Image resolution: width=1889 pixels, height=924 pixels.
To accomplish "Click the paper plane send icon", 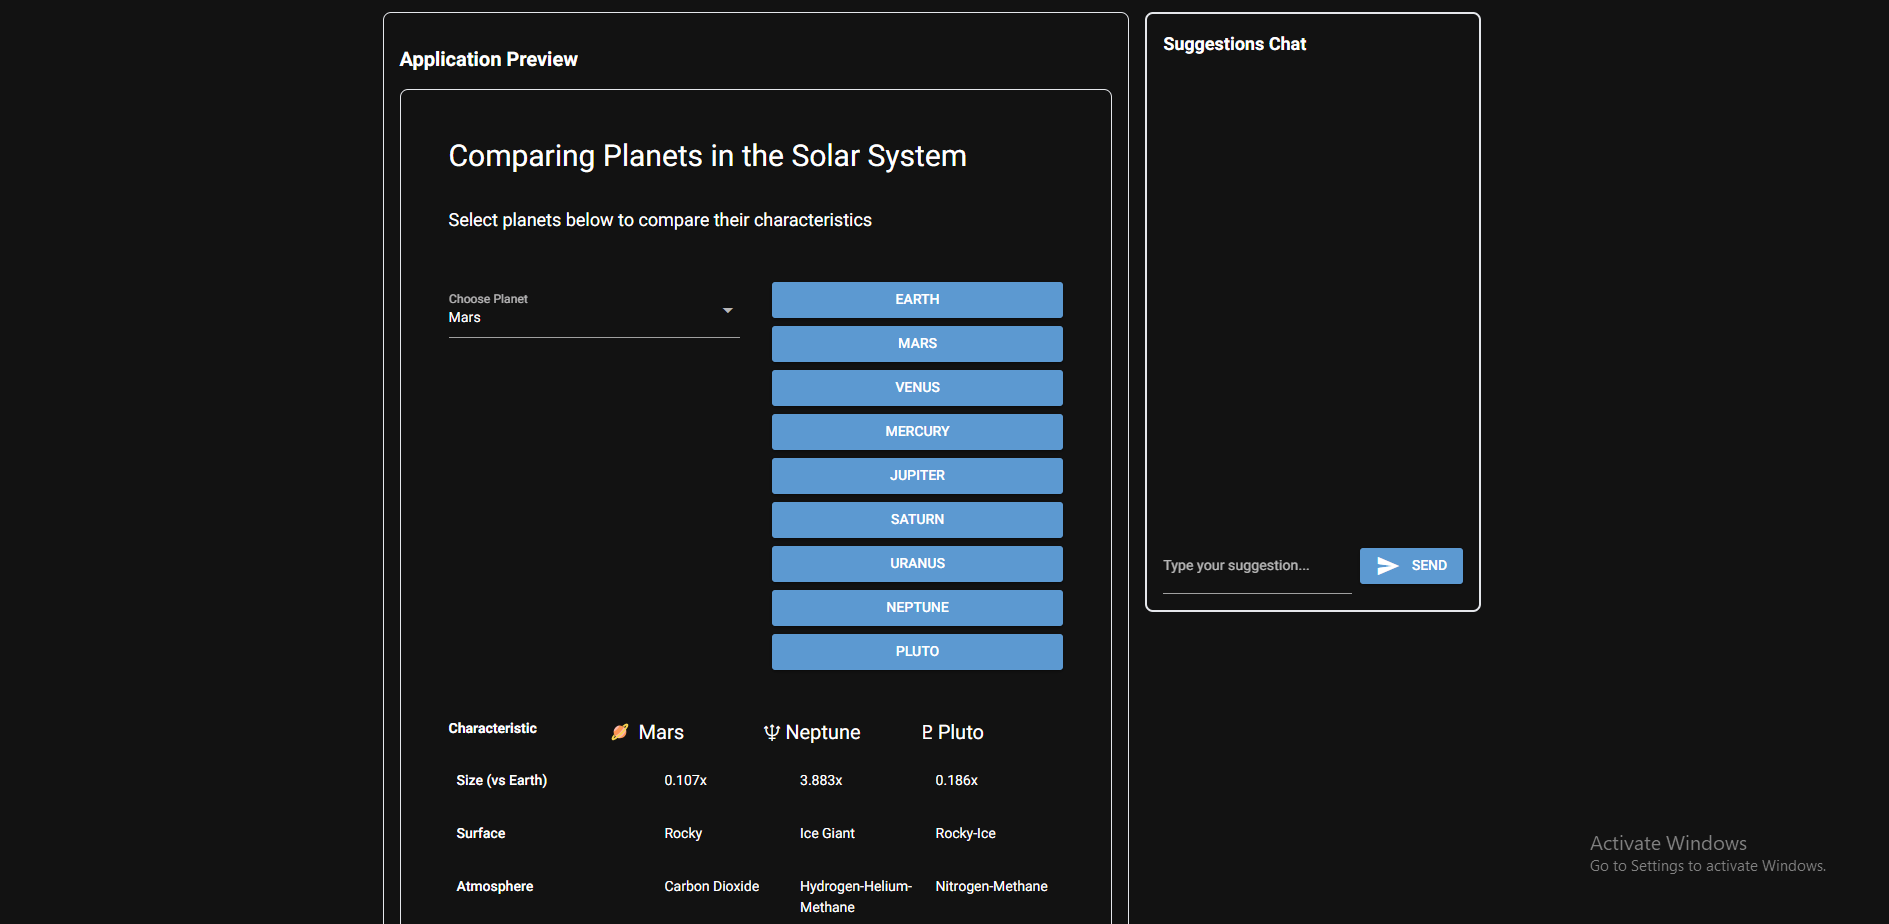I will (x=1387, y=566).
